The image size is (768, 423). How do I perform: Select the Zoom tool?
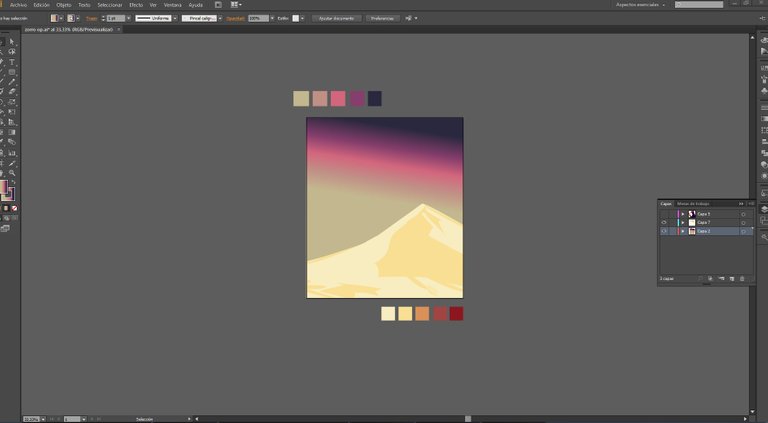[12, 173]
